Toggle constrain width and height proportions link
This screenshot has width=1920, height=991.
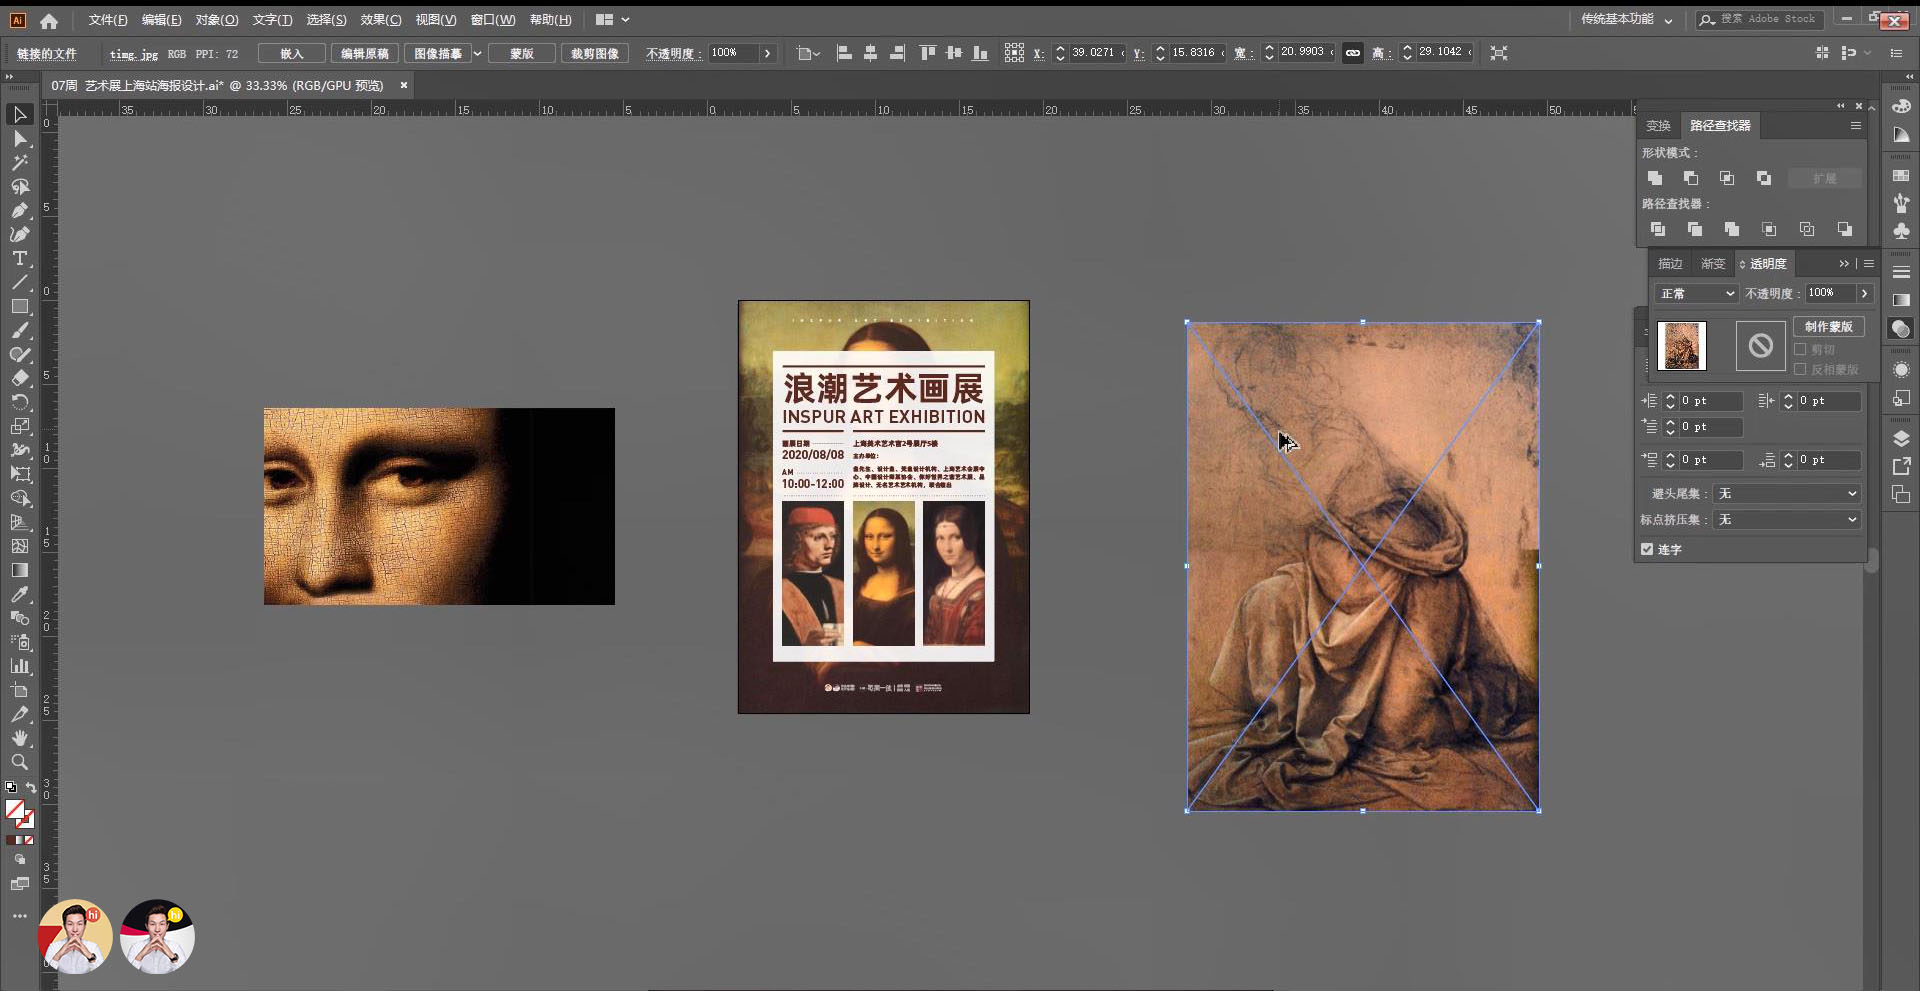click(x=1353, y=53)
